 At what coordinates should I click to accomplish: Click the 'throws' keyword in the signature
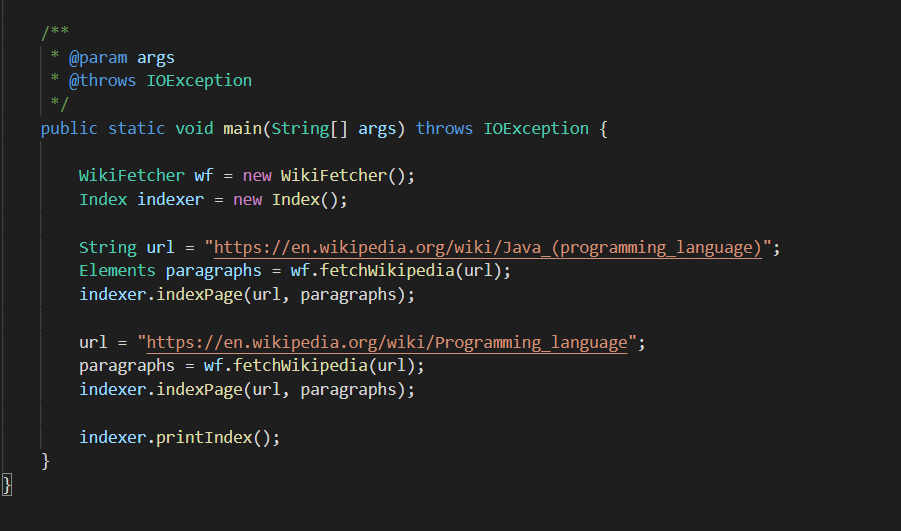444,129
